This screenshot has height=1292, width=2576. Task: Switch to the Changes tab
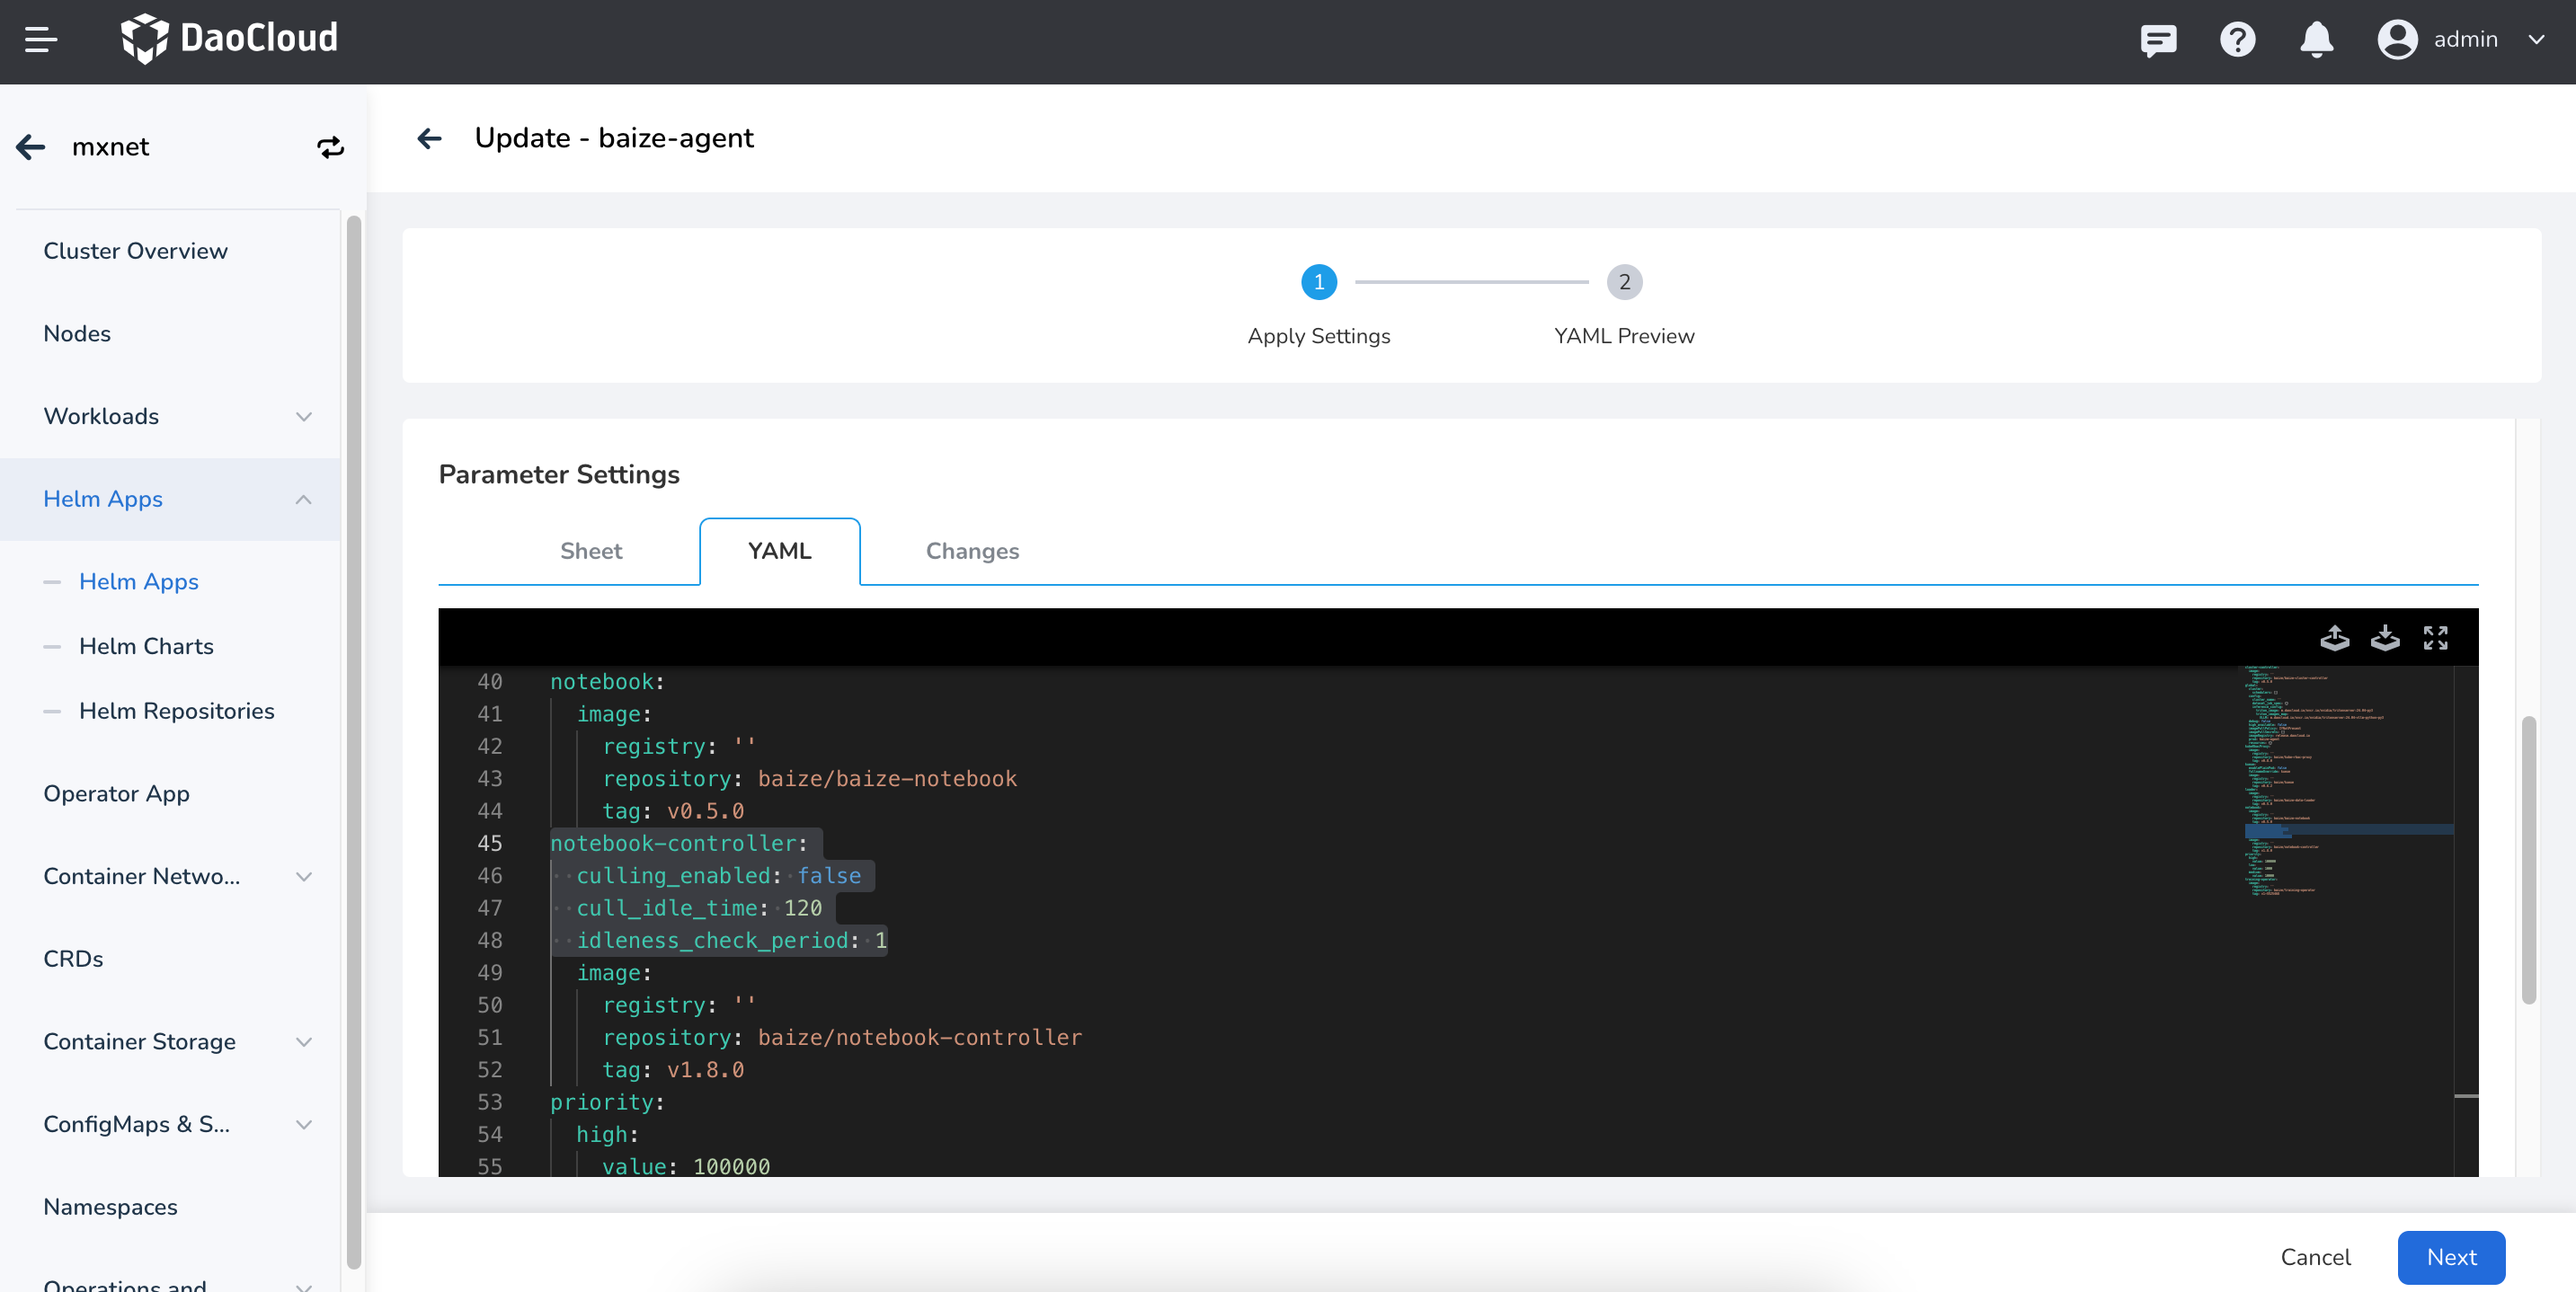pos(972,551)
